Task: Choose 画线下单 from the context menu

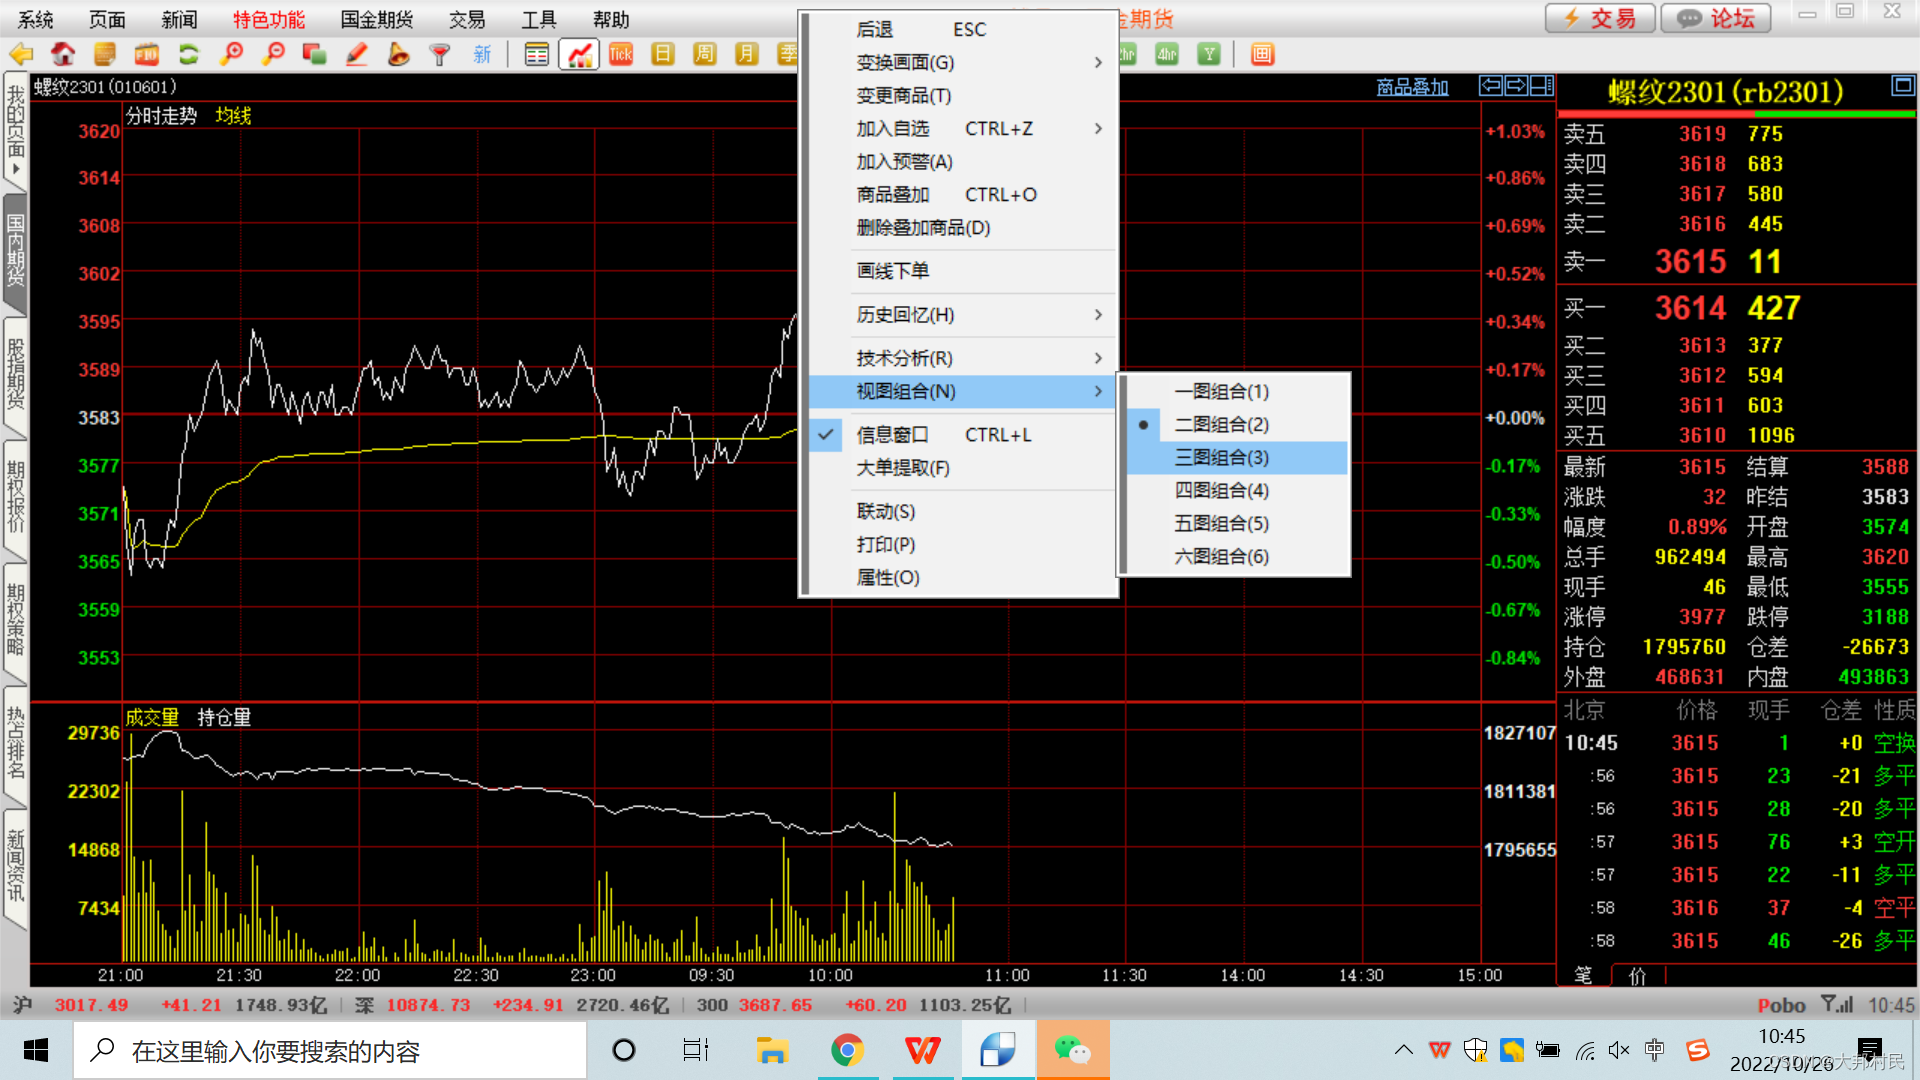Action: pyautogui.click(x=892, y=271)
